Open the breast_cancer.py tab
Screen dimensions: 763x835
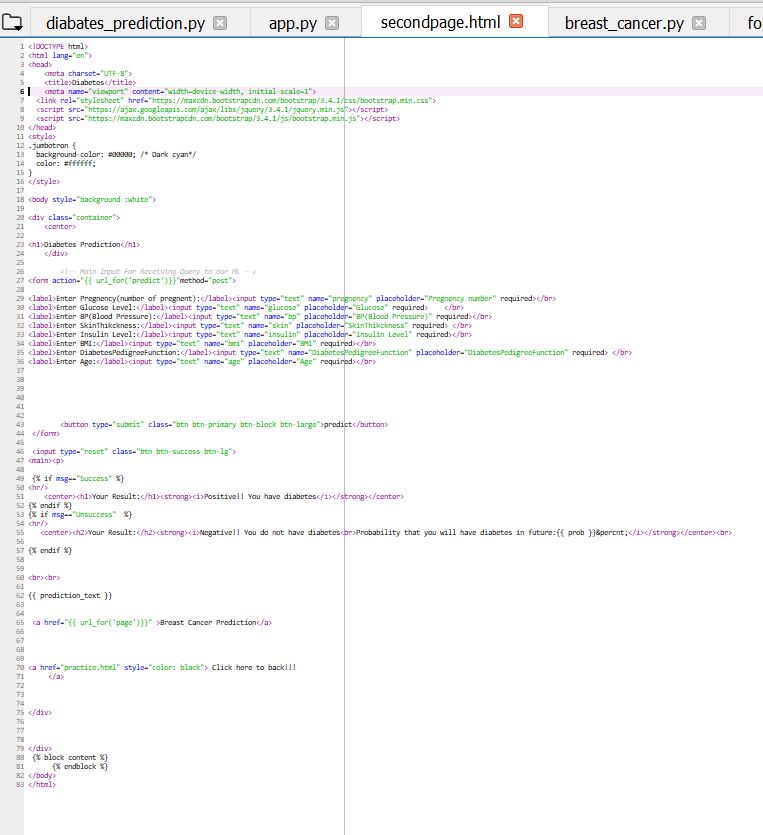[624, 23]
